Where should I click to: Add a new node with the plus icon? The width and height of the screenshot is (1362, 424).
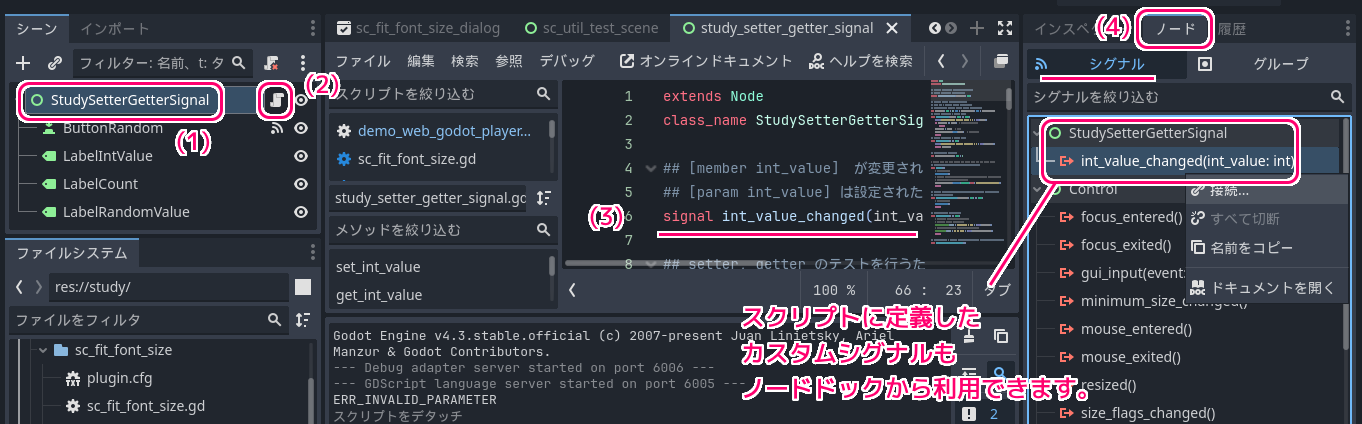pyautogui.click(x=24, y=62)
